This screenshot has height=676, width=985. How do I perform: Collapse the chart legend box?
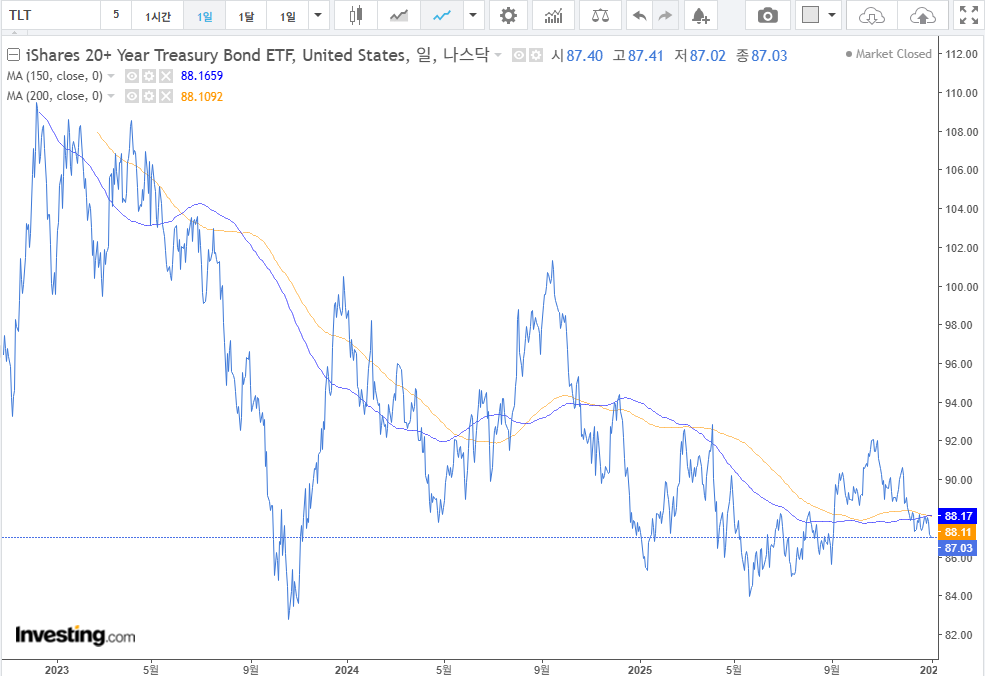(13, 55)
